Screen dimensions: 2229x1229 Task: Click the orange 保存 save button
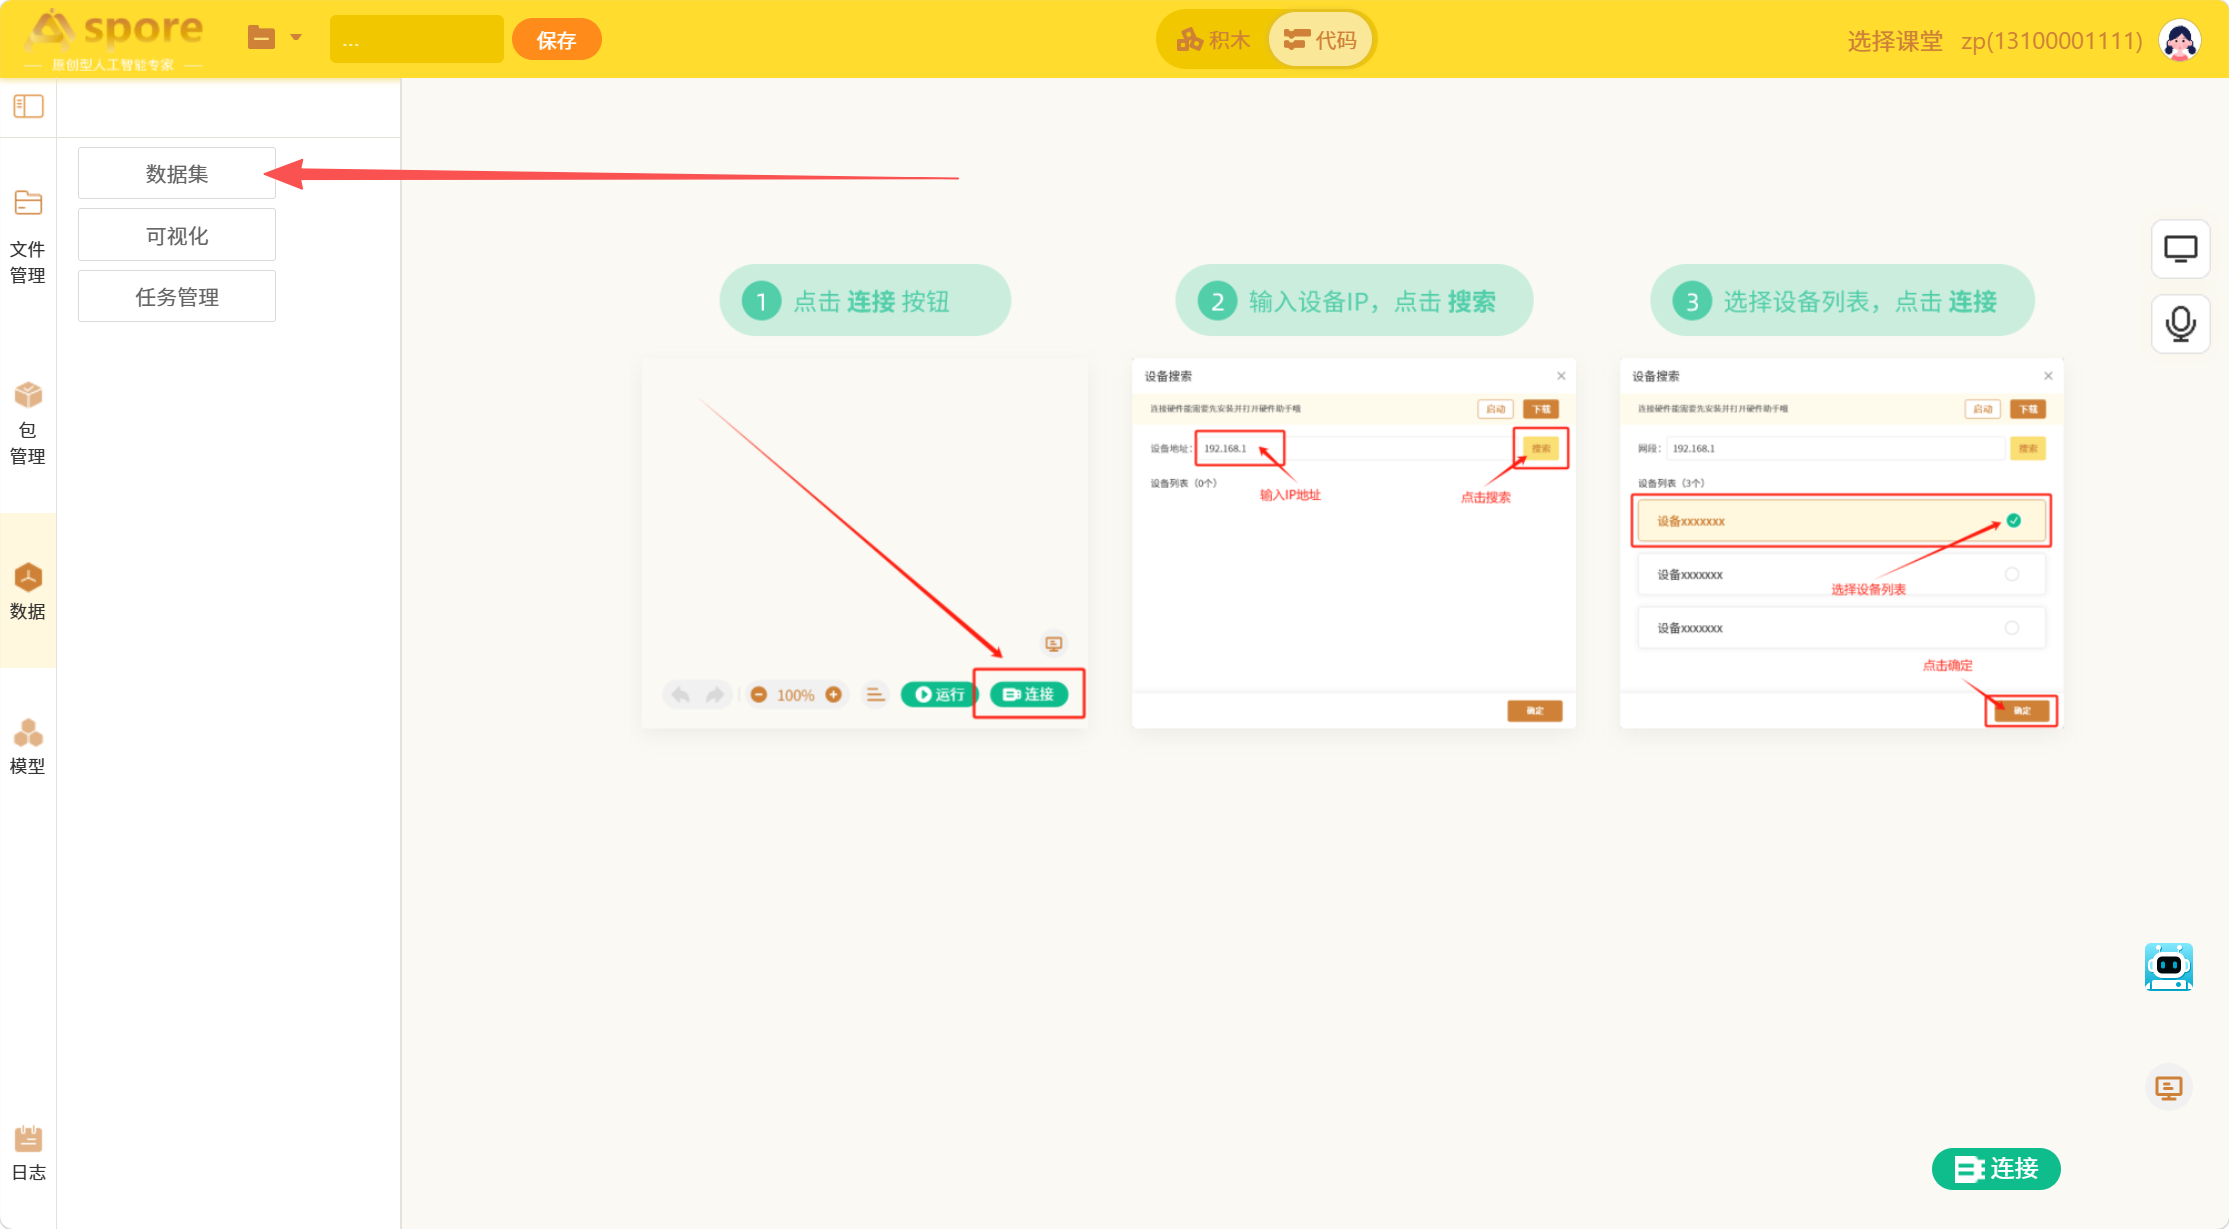556,40
